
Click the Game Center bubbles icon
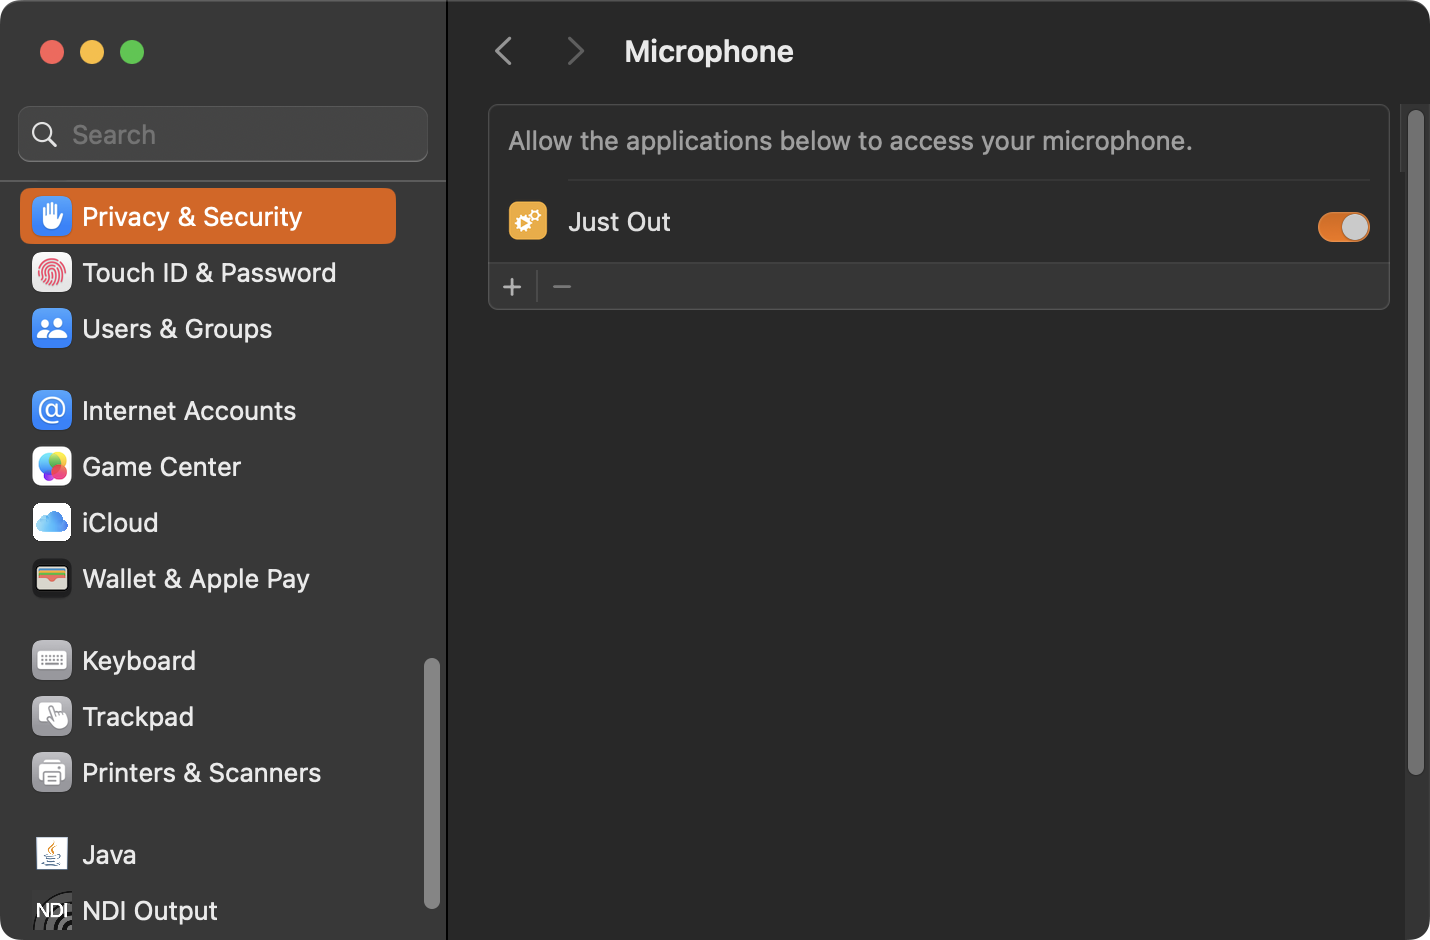tap(52, 466)
